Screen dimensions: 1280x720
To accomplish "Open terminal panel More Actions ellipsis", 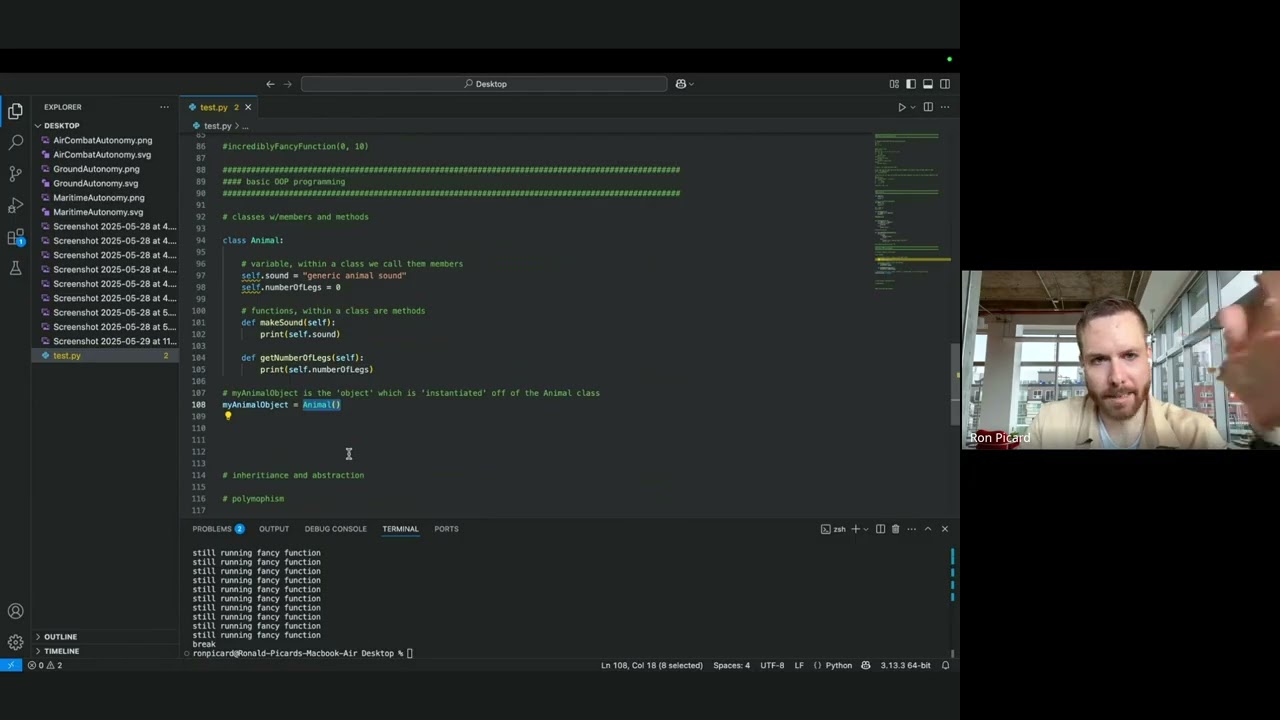I will point(910,529).
